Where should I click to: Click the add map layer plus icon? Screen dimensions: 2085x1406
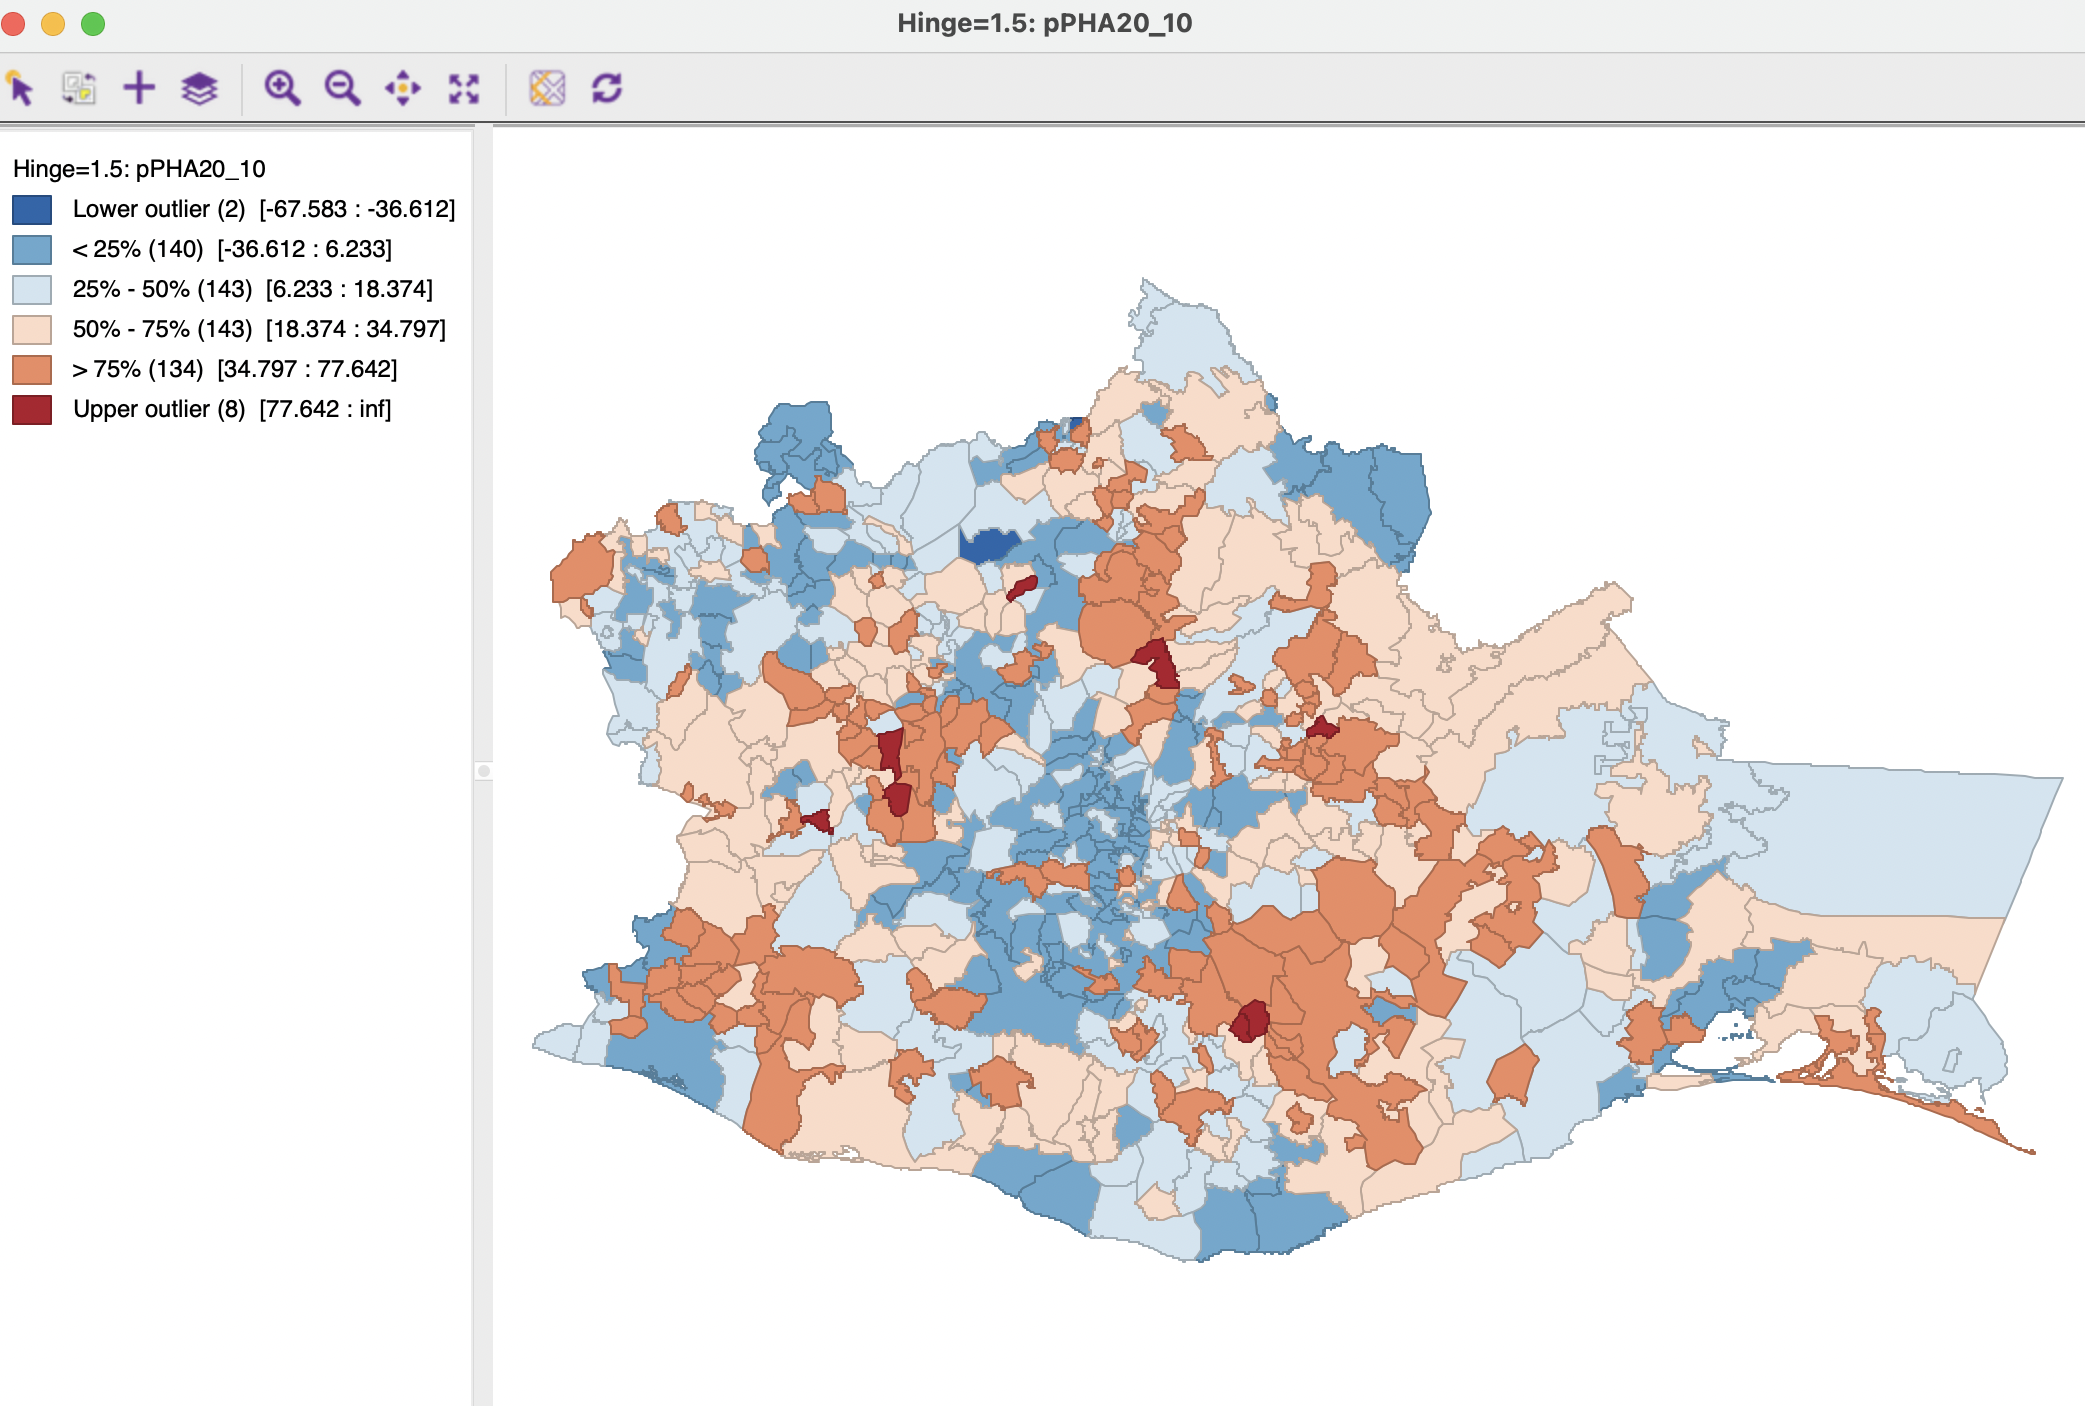(139, 88)
